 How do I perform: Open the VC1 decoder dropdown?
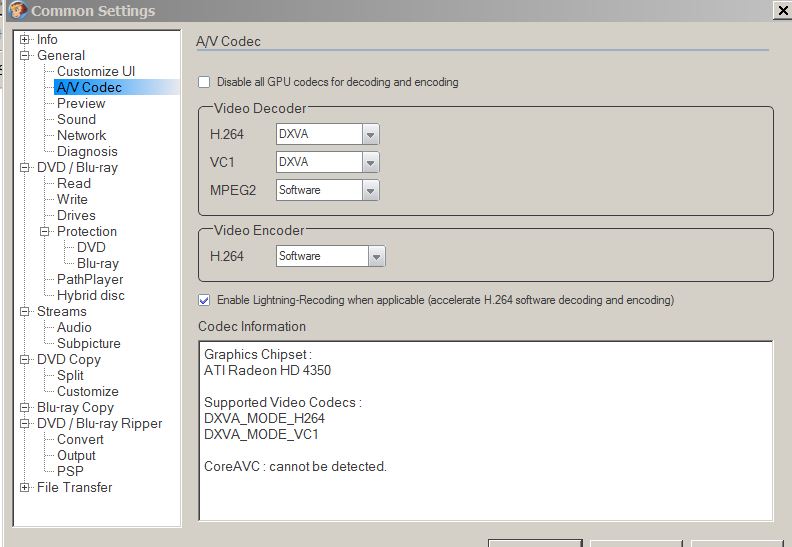point(371,162)
